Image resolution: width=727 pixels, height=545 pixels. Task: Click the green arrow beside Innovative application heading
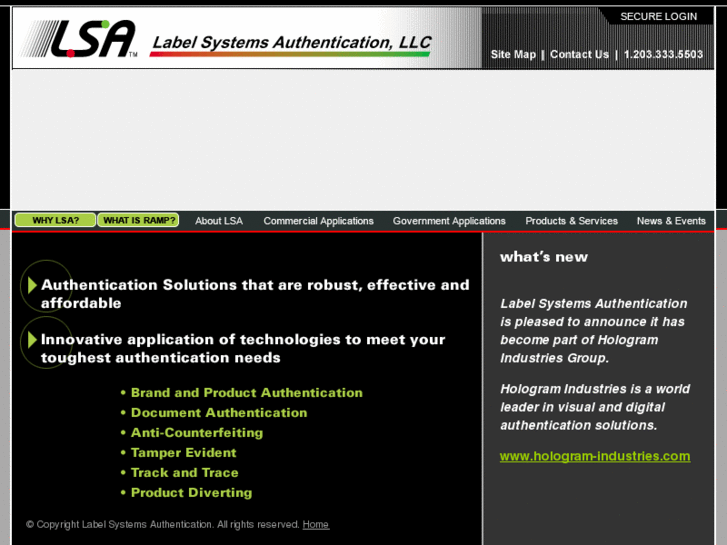(x=32, y=340)
